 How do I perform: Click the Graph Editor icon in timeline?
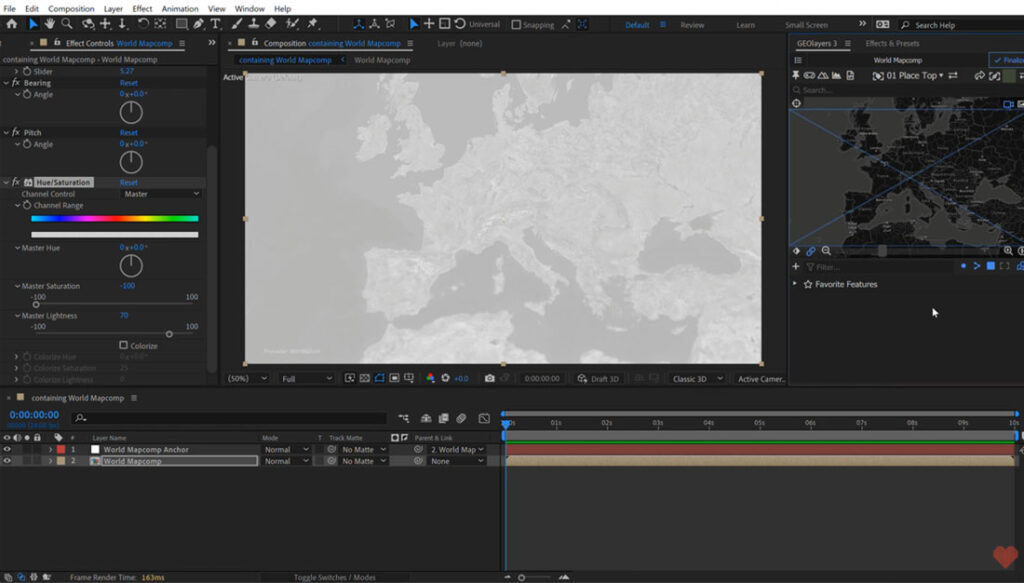(484, 418)
